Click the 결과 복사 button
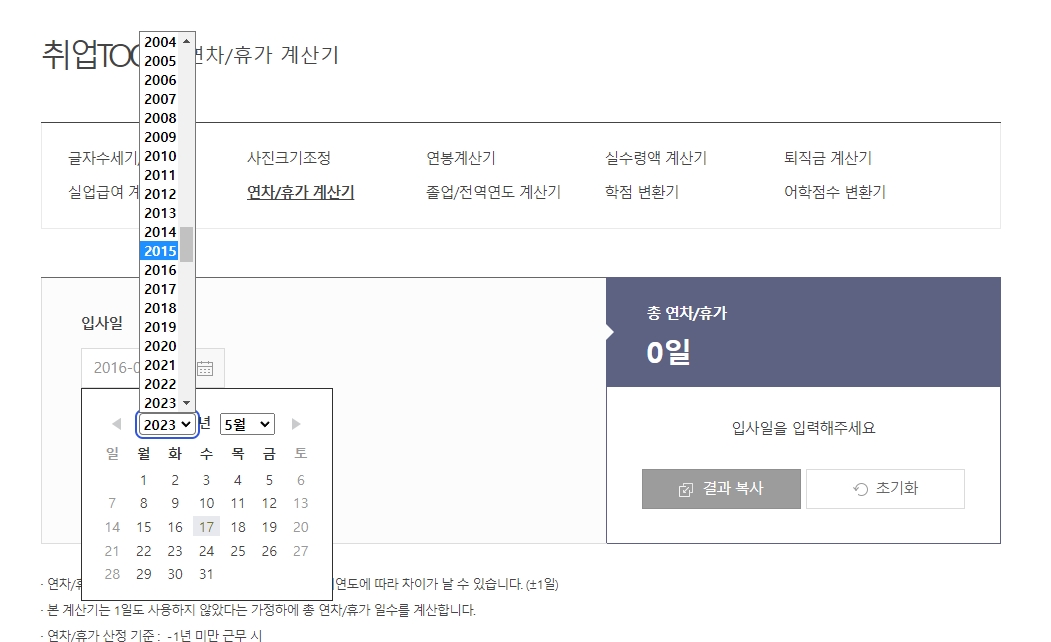 tap(721, 488)
